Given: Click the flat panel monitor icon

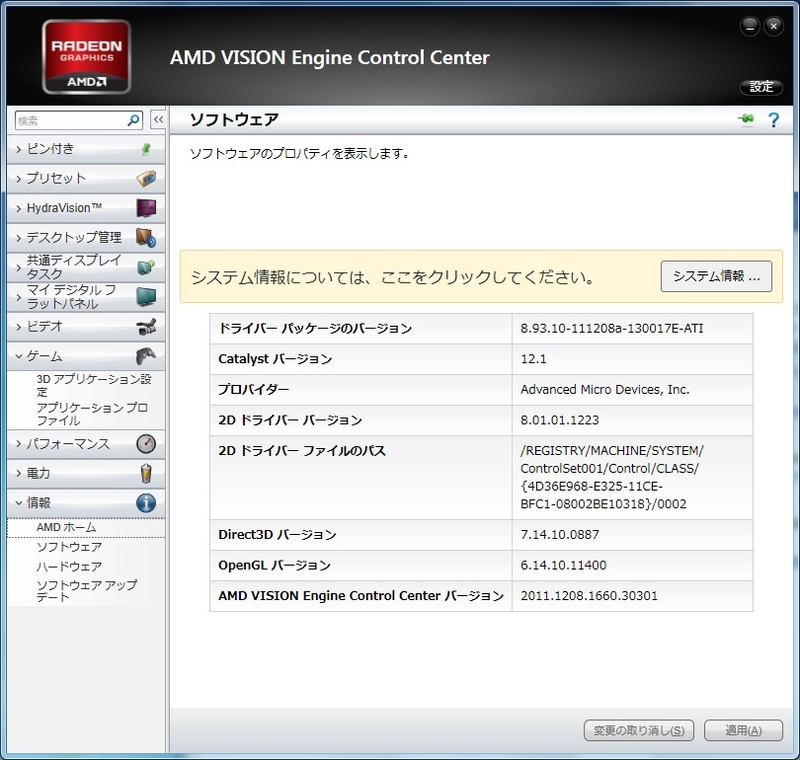Looking at the screenshot, I should (x=146, y=296).
